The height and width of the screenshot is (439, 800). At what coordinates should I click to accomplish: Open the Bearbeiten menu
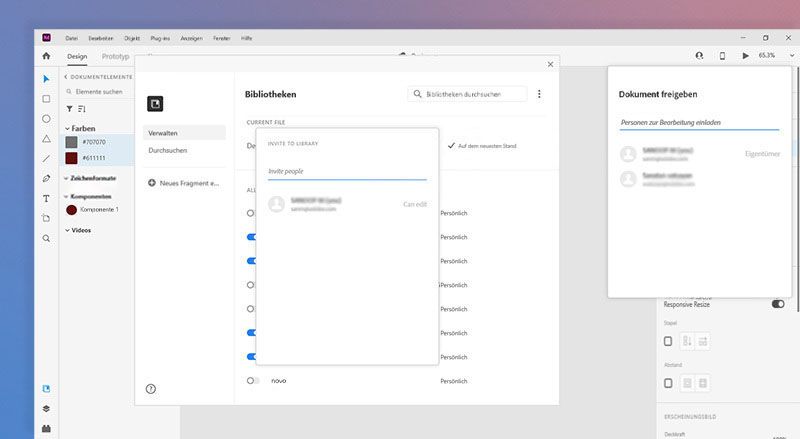pos(101,38)
